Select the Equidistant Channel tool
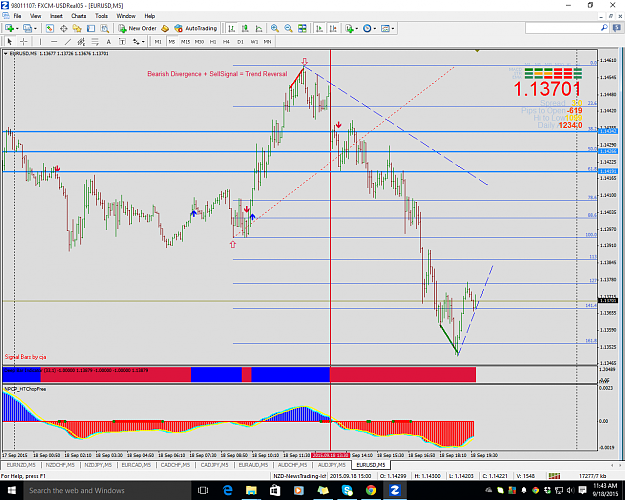This screenshot has height=500, width=625. pos(81,41)
